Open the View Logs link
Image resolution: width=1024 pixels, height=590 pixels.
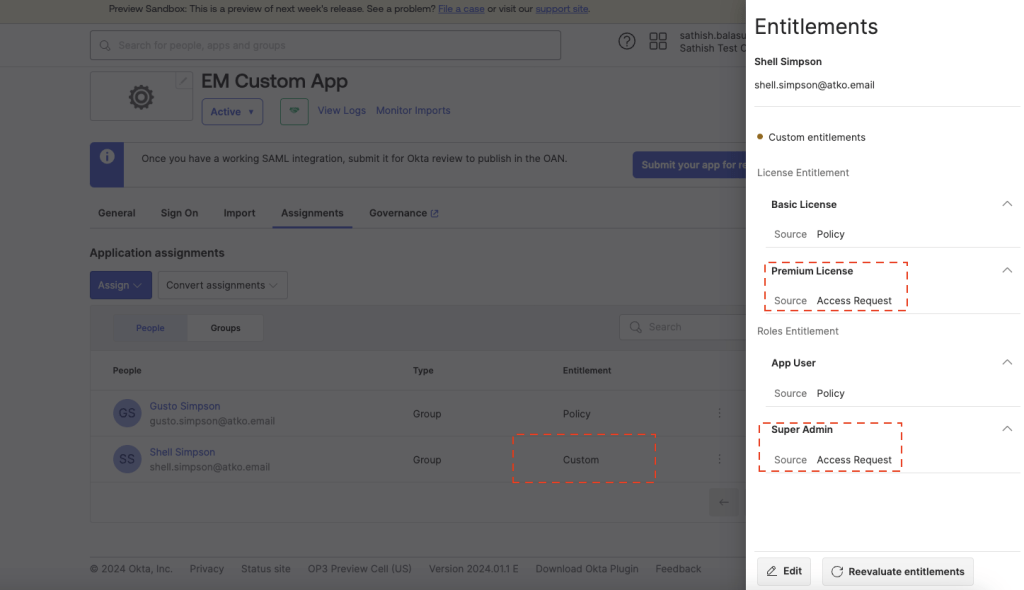(341, 111)
